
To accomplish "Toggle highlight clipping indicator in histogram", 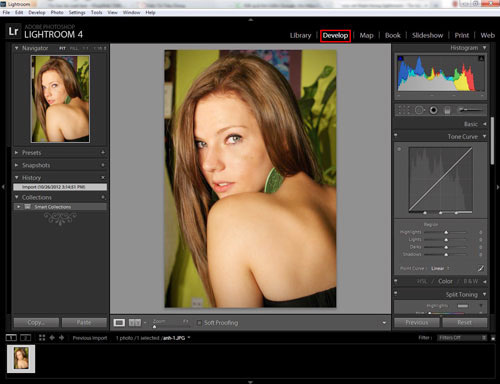I will click(481, 58).
